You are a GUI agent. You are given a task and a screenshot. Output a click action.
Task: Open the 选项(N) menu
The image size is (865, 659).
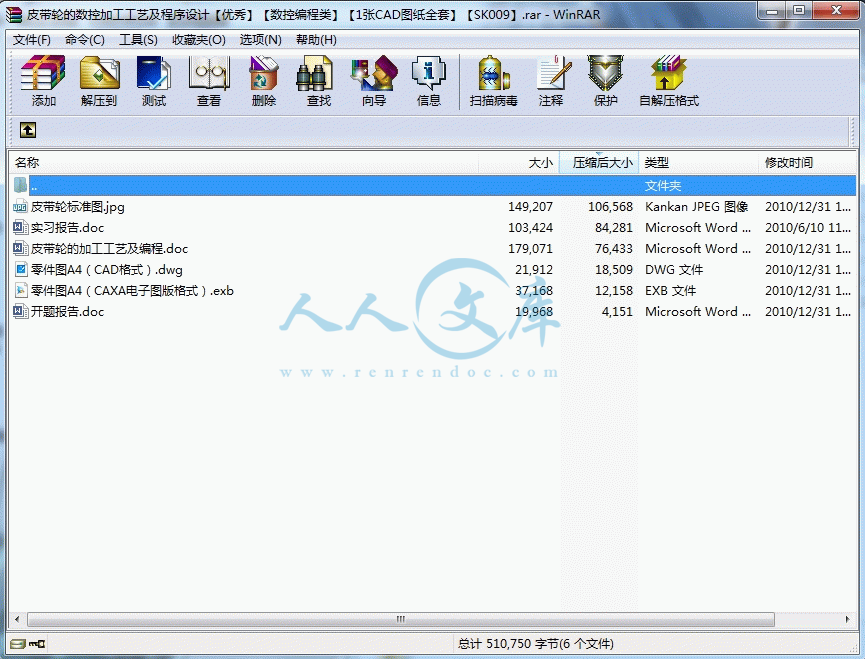coord(260,40)
